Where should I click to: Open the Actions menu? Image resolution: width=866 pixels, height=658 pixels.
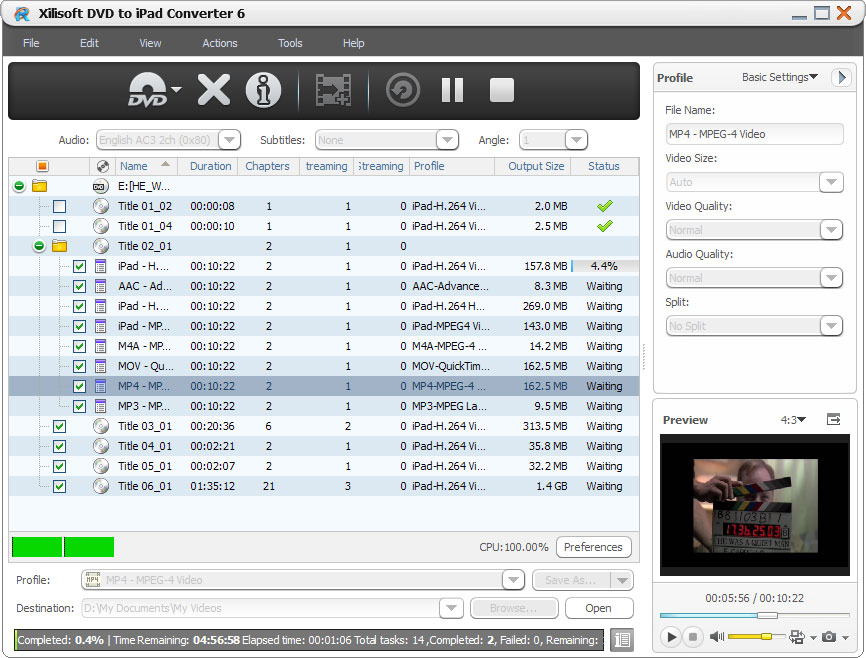coord(220,43)
